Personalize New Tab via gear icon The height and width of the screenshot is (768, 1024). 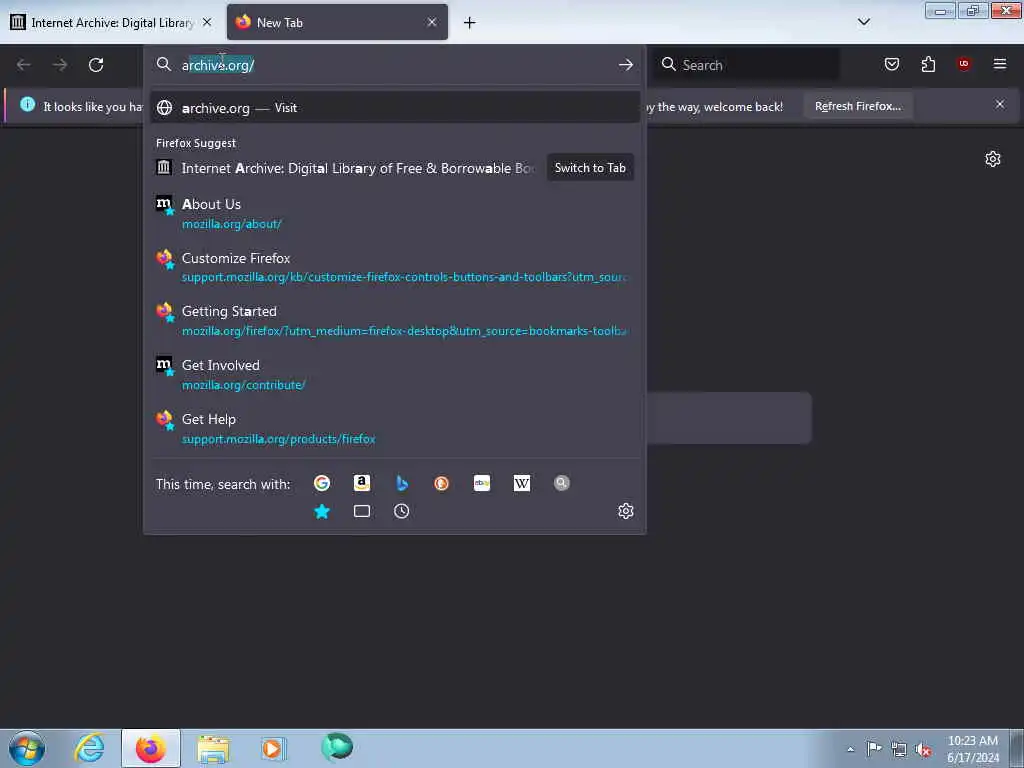[993, 159]
